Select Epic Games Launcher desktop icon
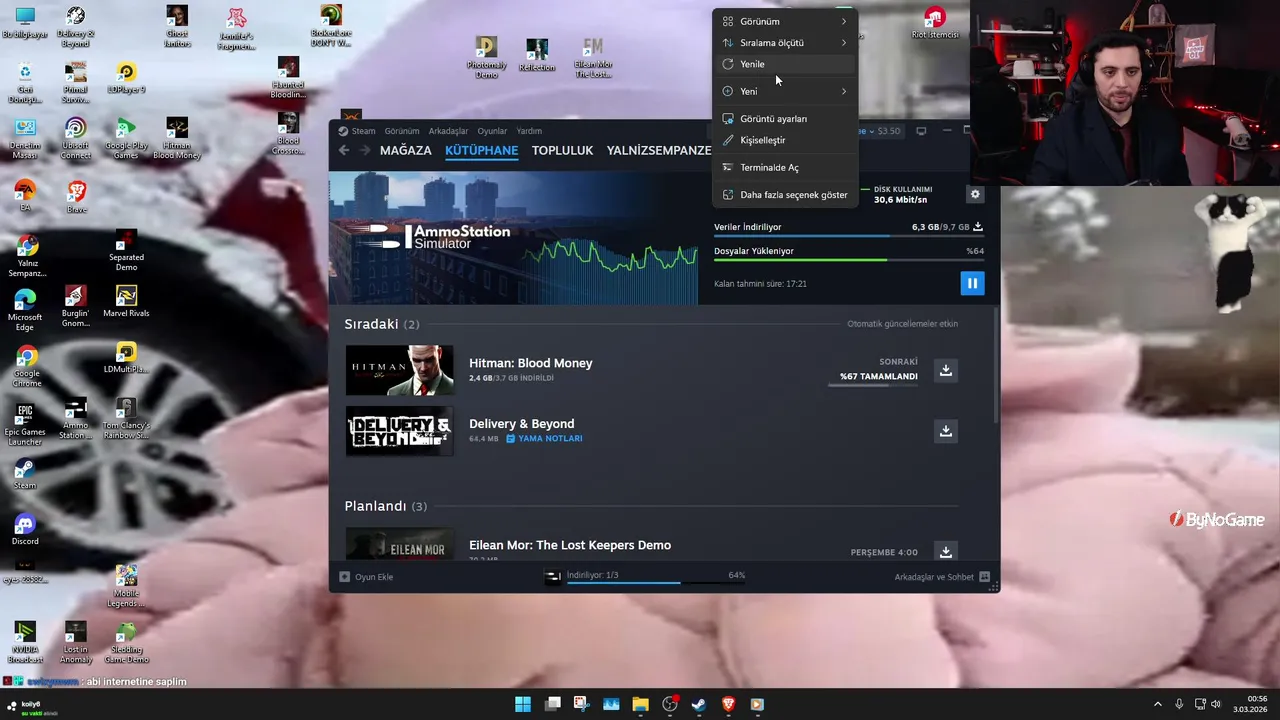Screen dimensions: 1280x720 (25, 424)
